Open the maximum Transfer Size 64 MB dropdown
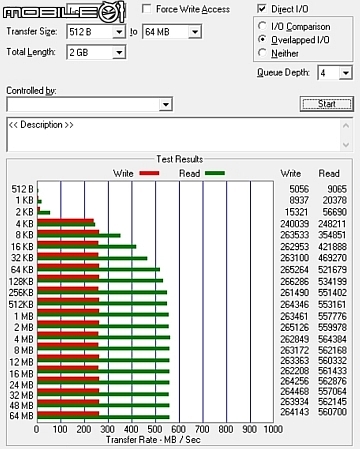The image size is (360, 449). click(195, 32)
